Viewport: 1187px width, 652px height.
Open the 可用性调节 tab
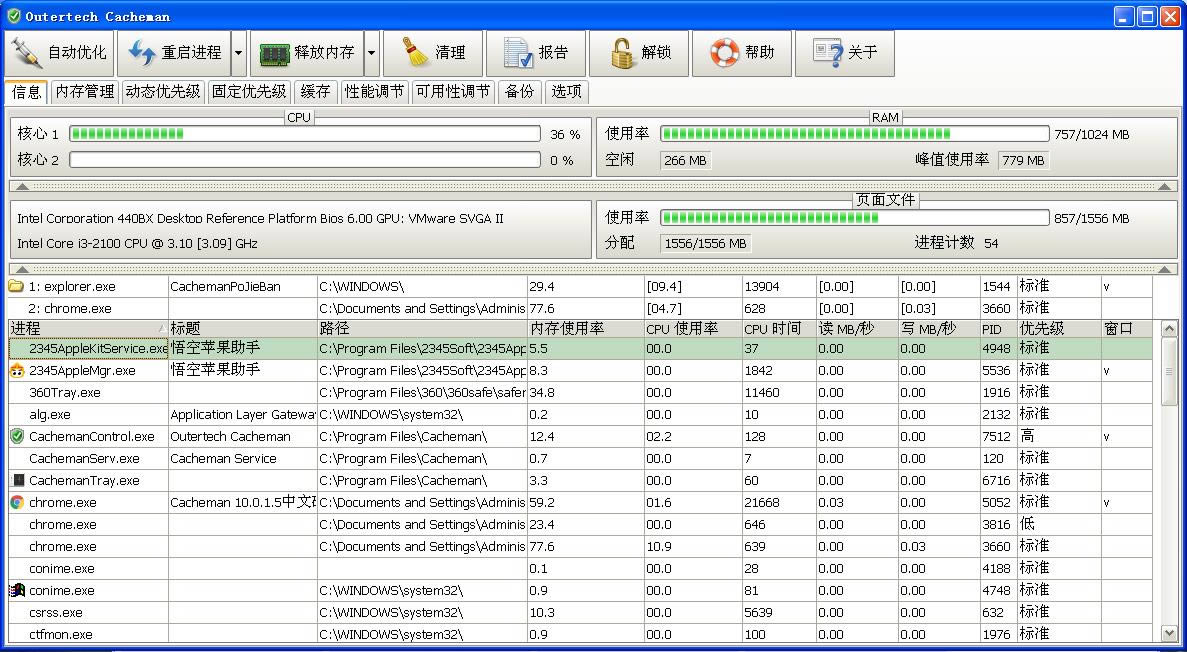(453, 92)
